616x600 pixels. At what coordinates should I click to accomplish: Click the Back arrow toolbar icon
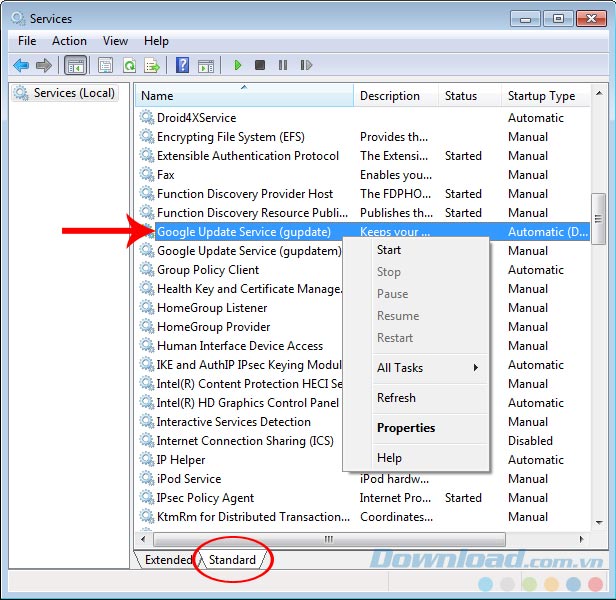[x=21, y=65]
